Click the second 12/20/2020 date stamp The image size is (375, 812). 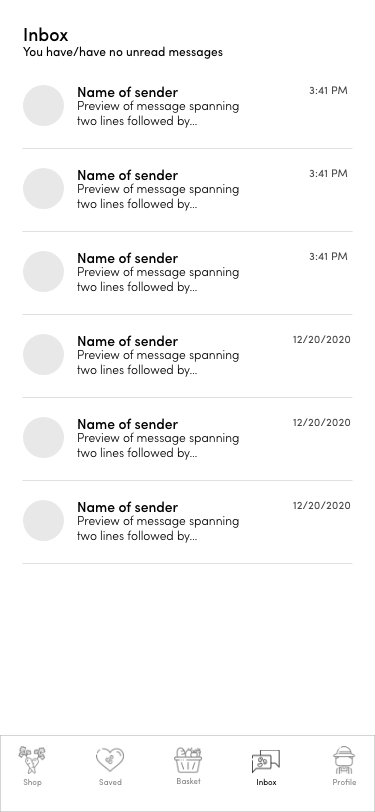tap(322, 423)
